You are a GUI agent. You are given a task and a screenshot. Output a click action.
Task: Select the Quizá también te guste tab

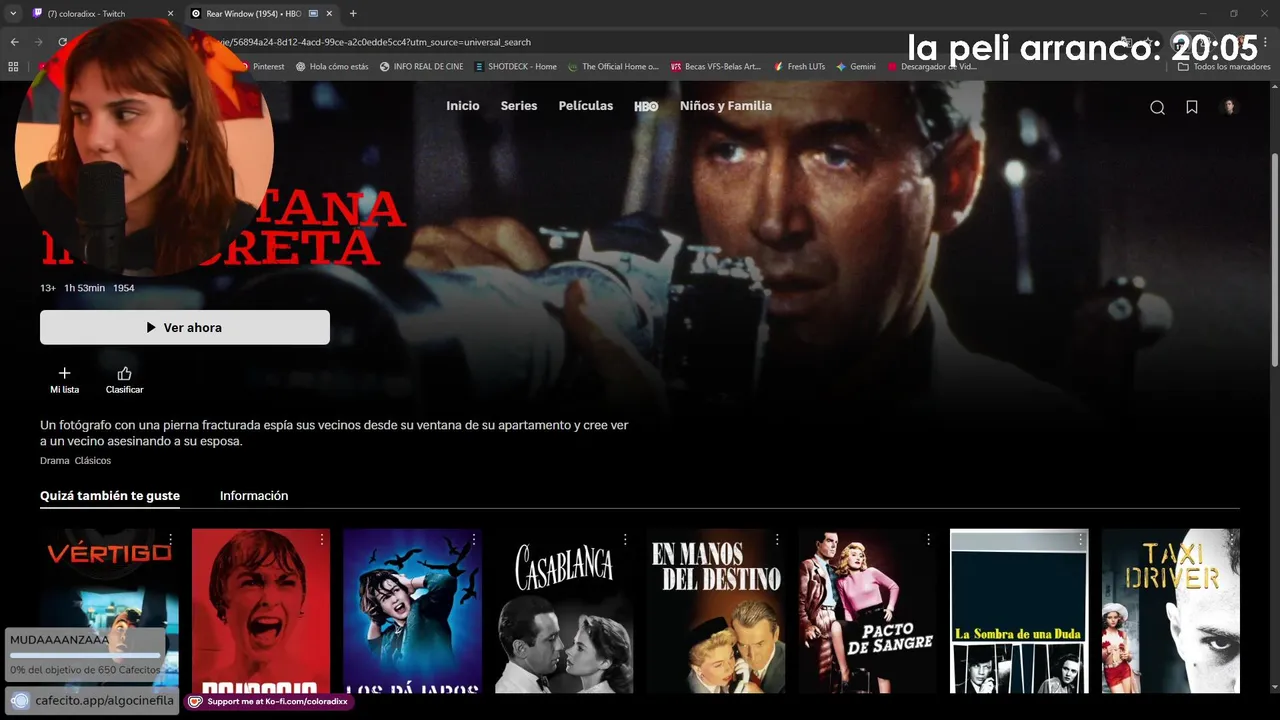tap(110, 496)
